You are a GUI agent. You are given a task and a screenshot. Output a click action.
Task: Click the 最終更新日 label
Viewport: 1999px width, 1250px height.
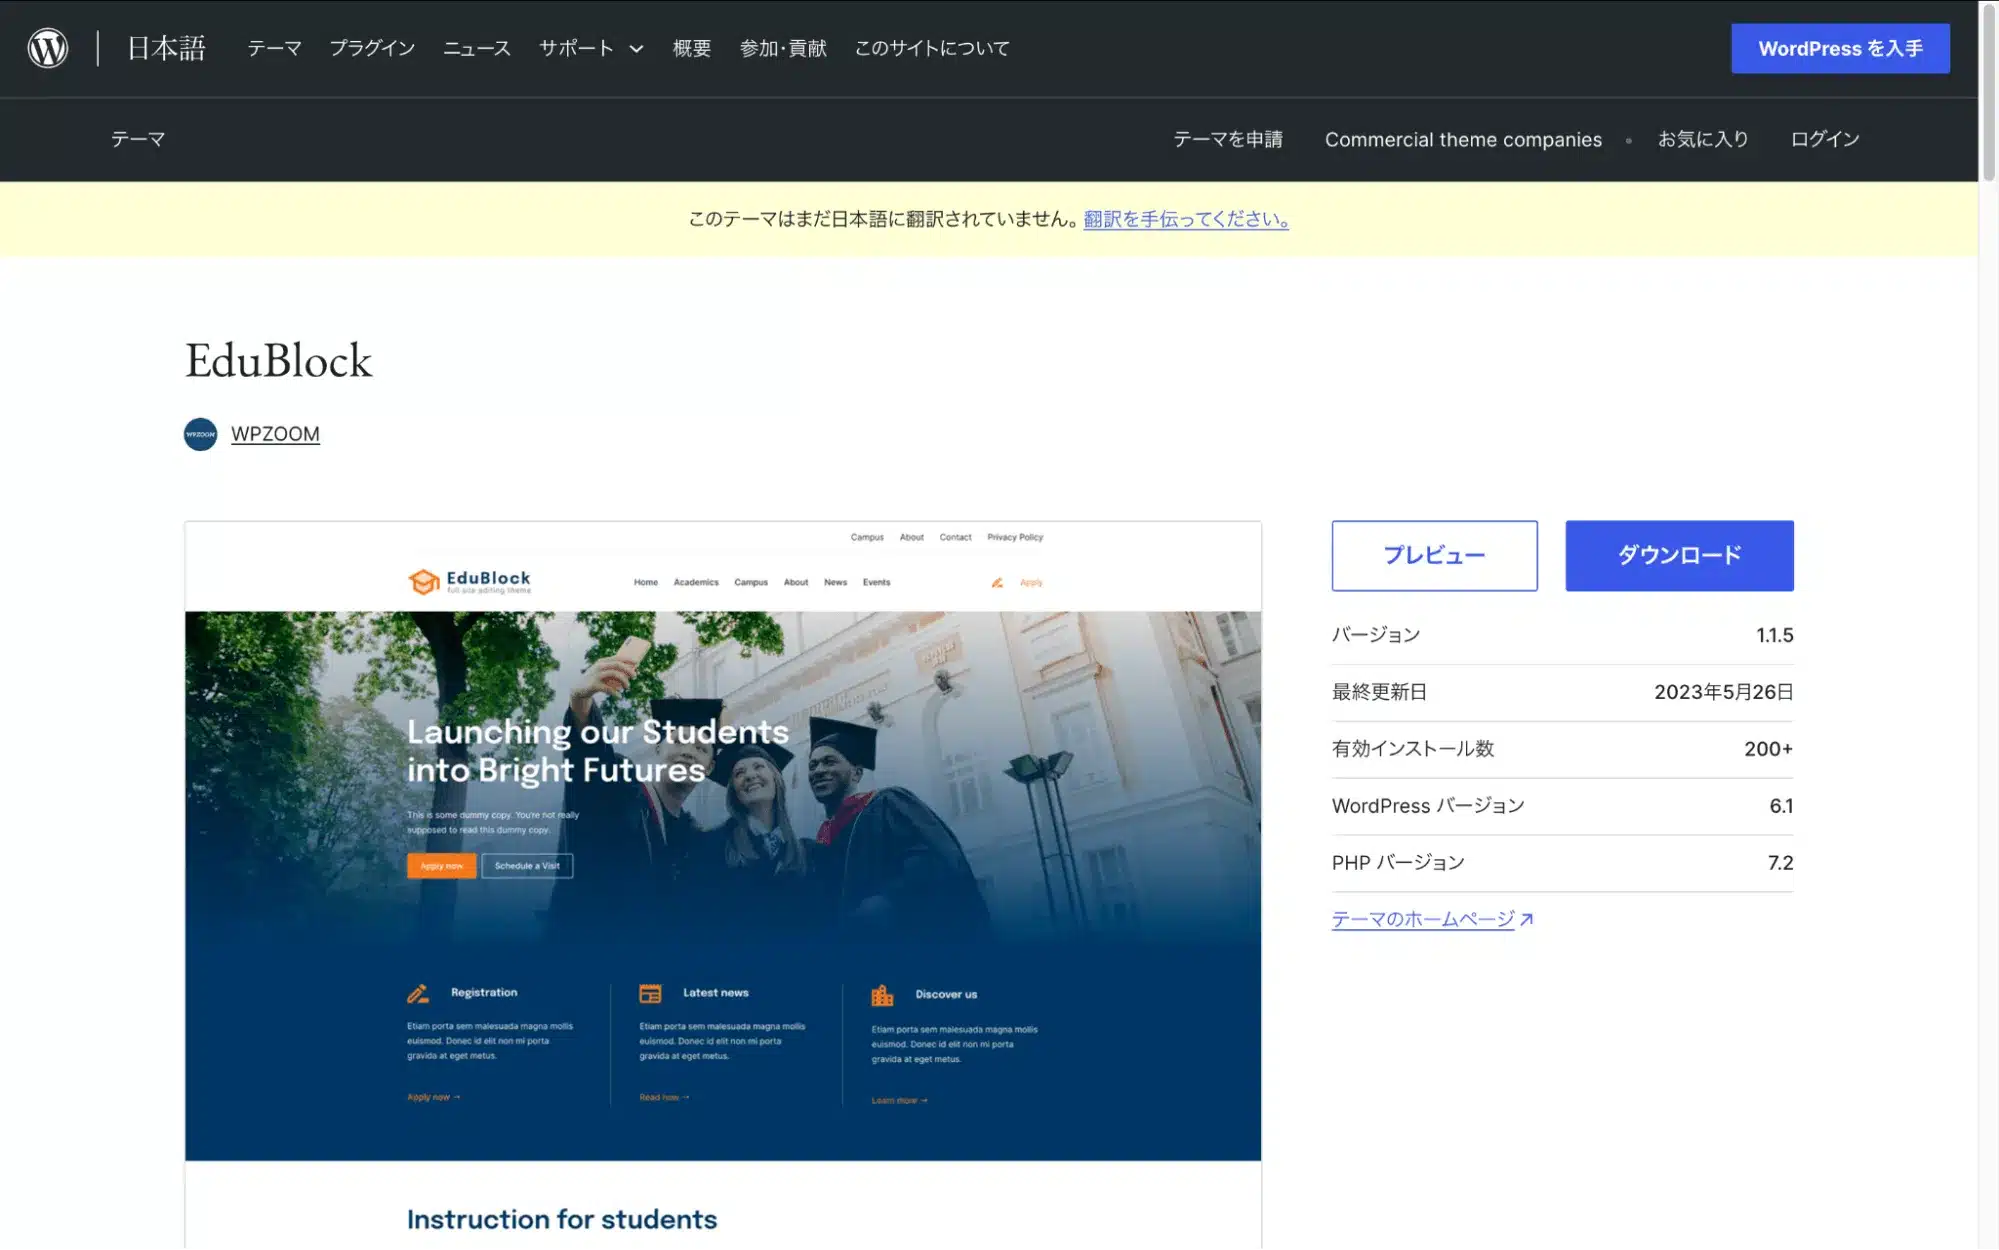click(1379, 692)
